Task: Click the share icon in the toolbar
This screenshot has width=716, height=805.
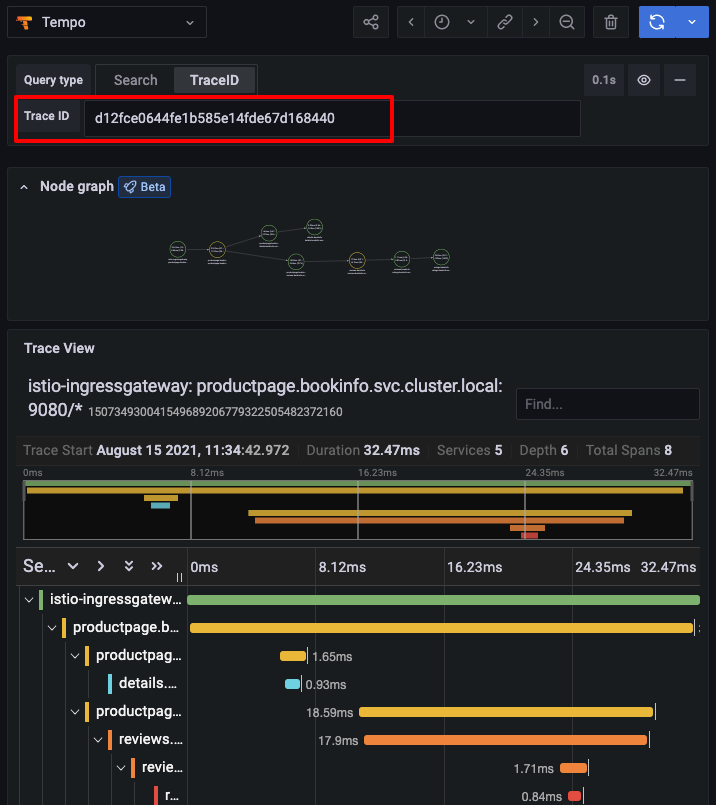Action: [371, 22]
